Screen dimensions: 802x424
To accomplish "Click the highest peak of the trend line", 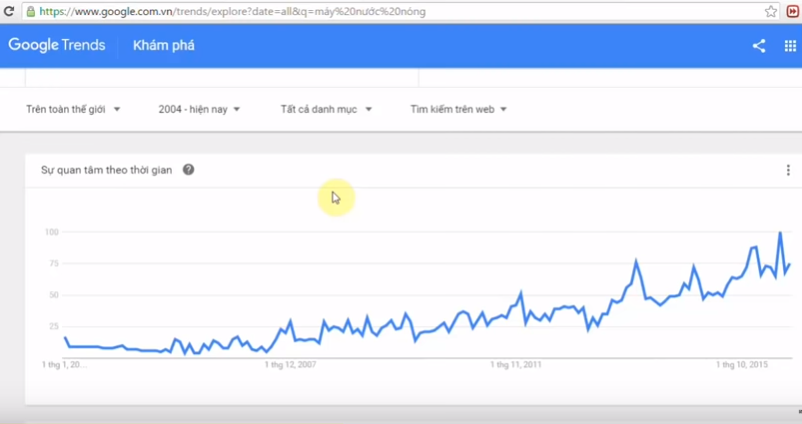I will pos(780,233).
